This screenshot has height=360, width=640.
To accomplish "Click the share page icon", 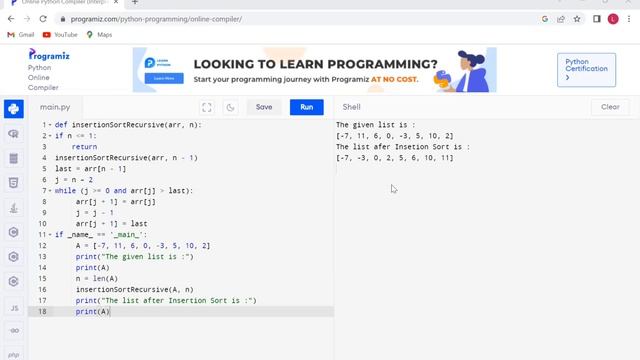I will pos(561,19).
